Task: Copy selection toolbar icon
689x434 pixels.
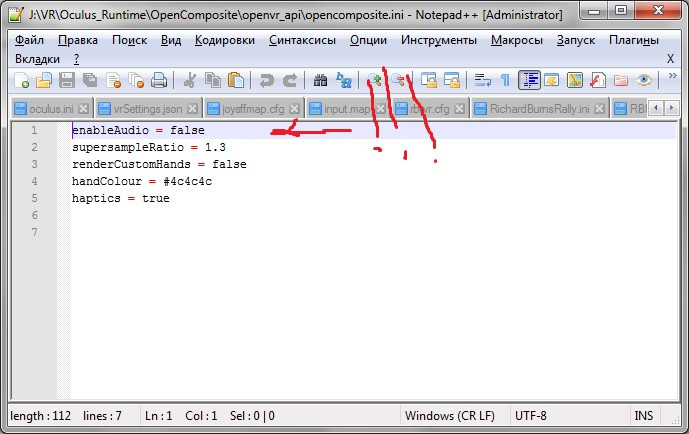Action: 213,80
